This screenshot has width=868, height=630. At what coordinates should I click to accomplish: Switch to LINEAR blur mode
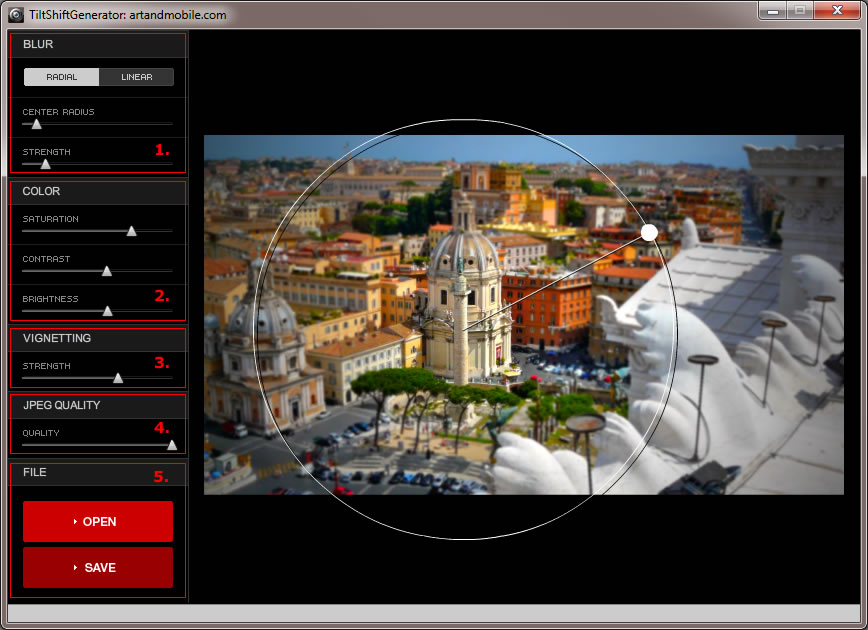(137, 77)
